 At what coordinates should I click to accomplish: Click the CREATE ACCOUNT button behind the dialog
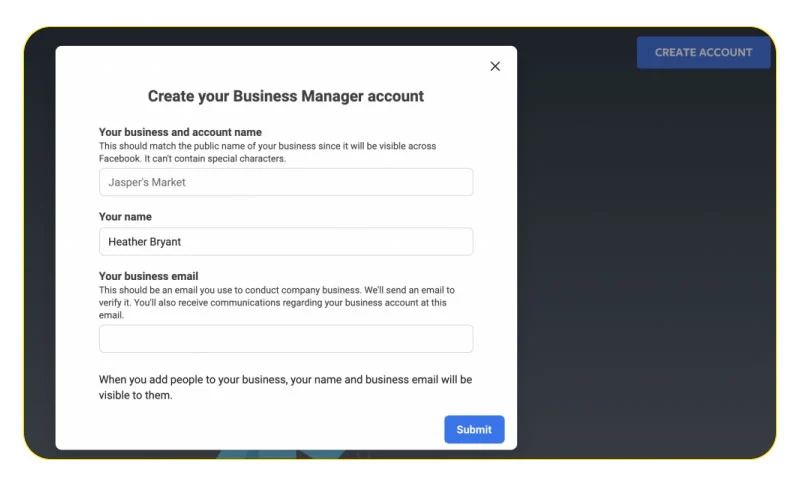click(x=703, y=53)
